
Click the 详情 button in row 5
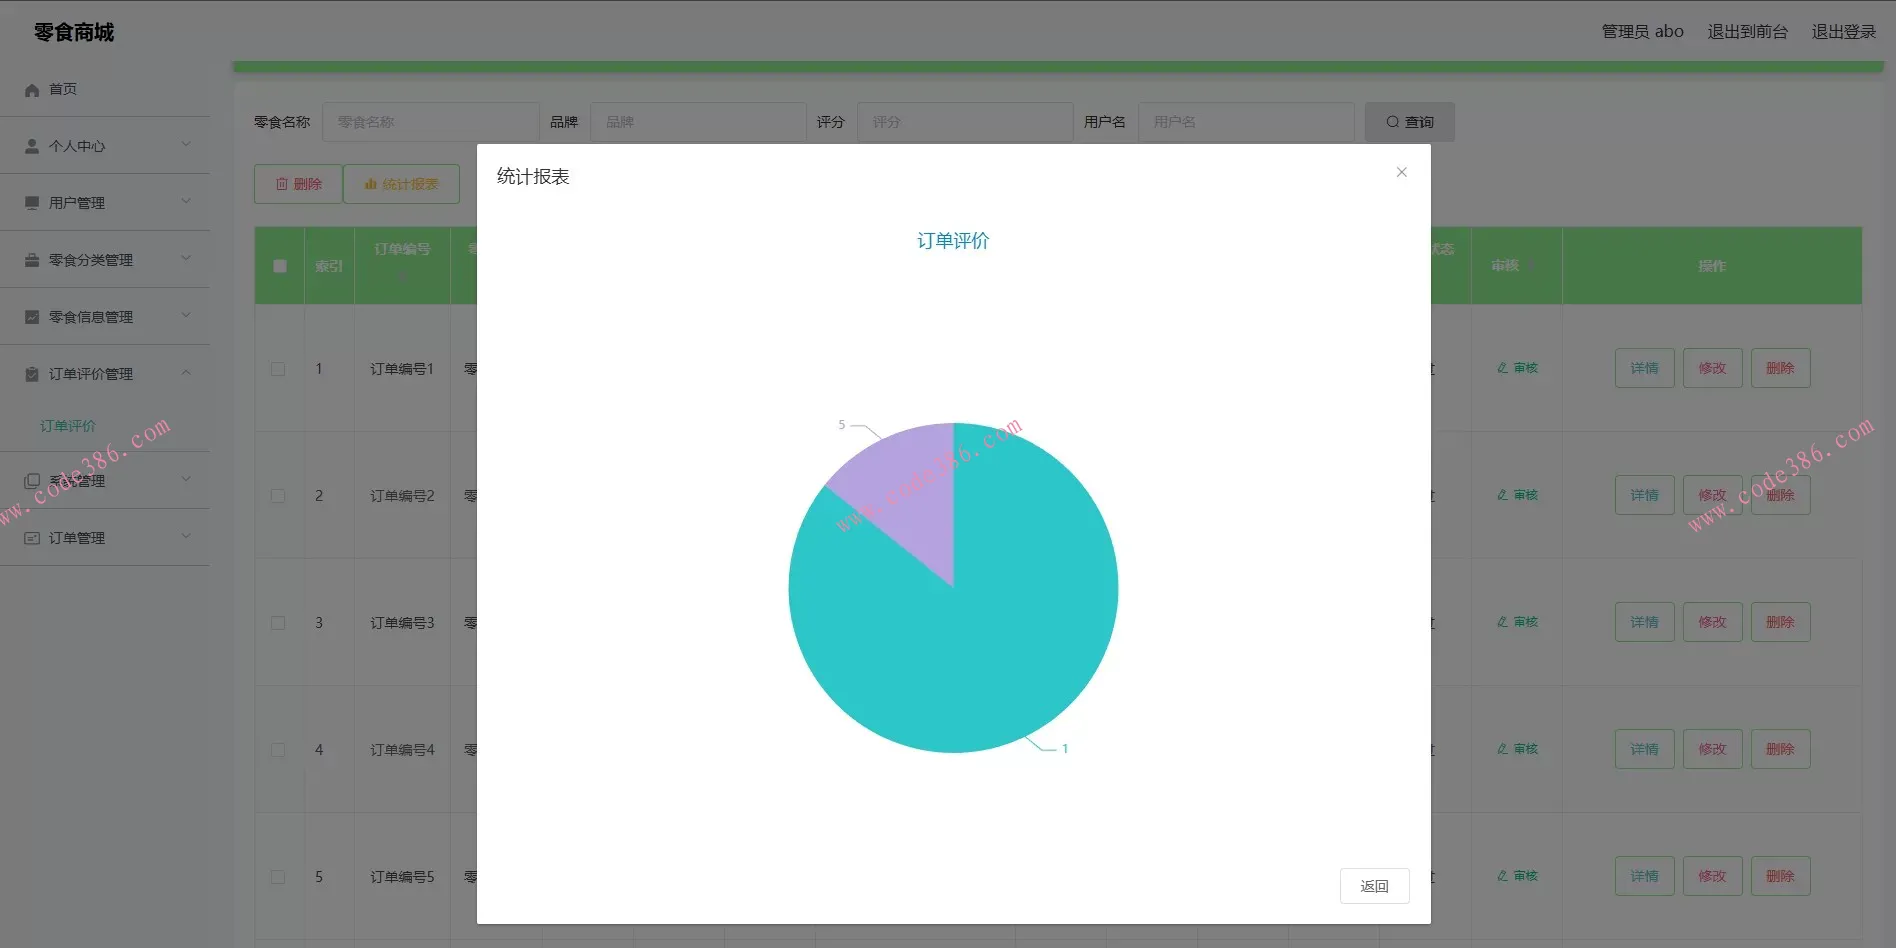(1644, 876)
